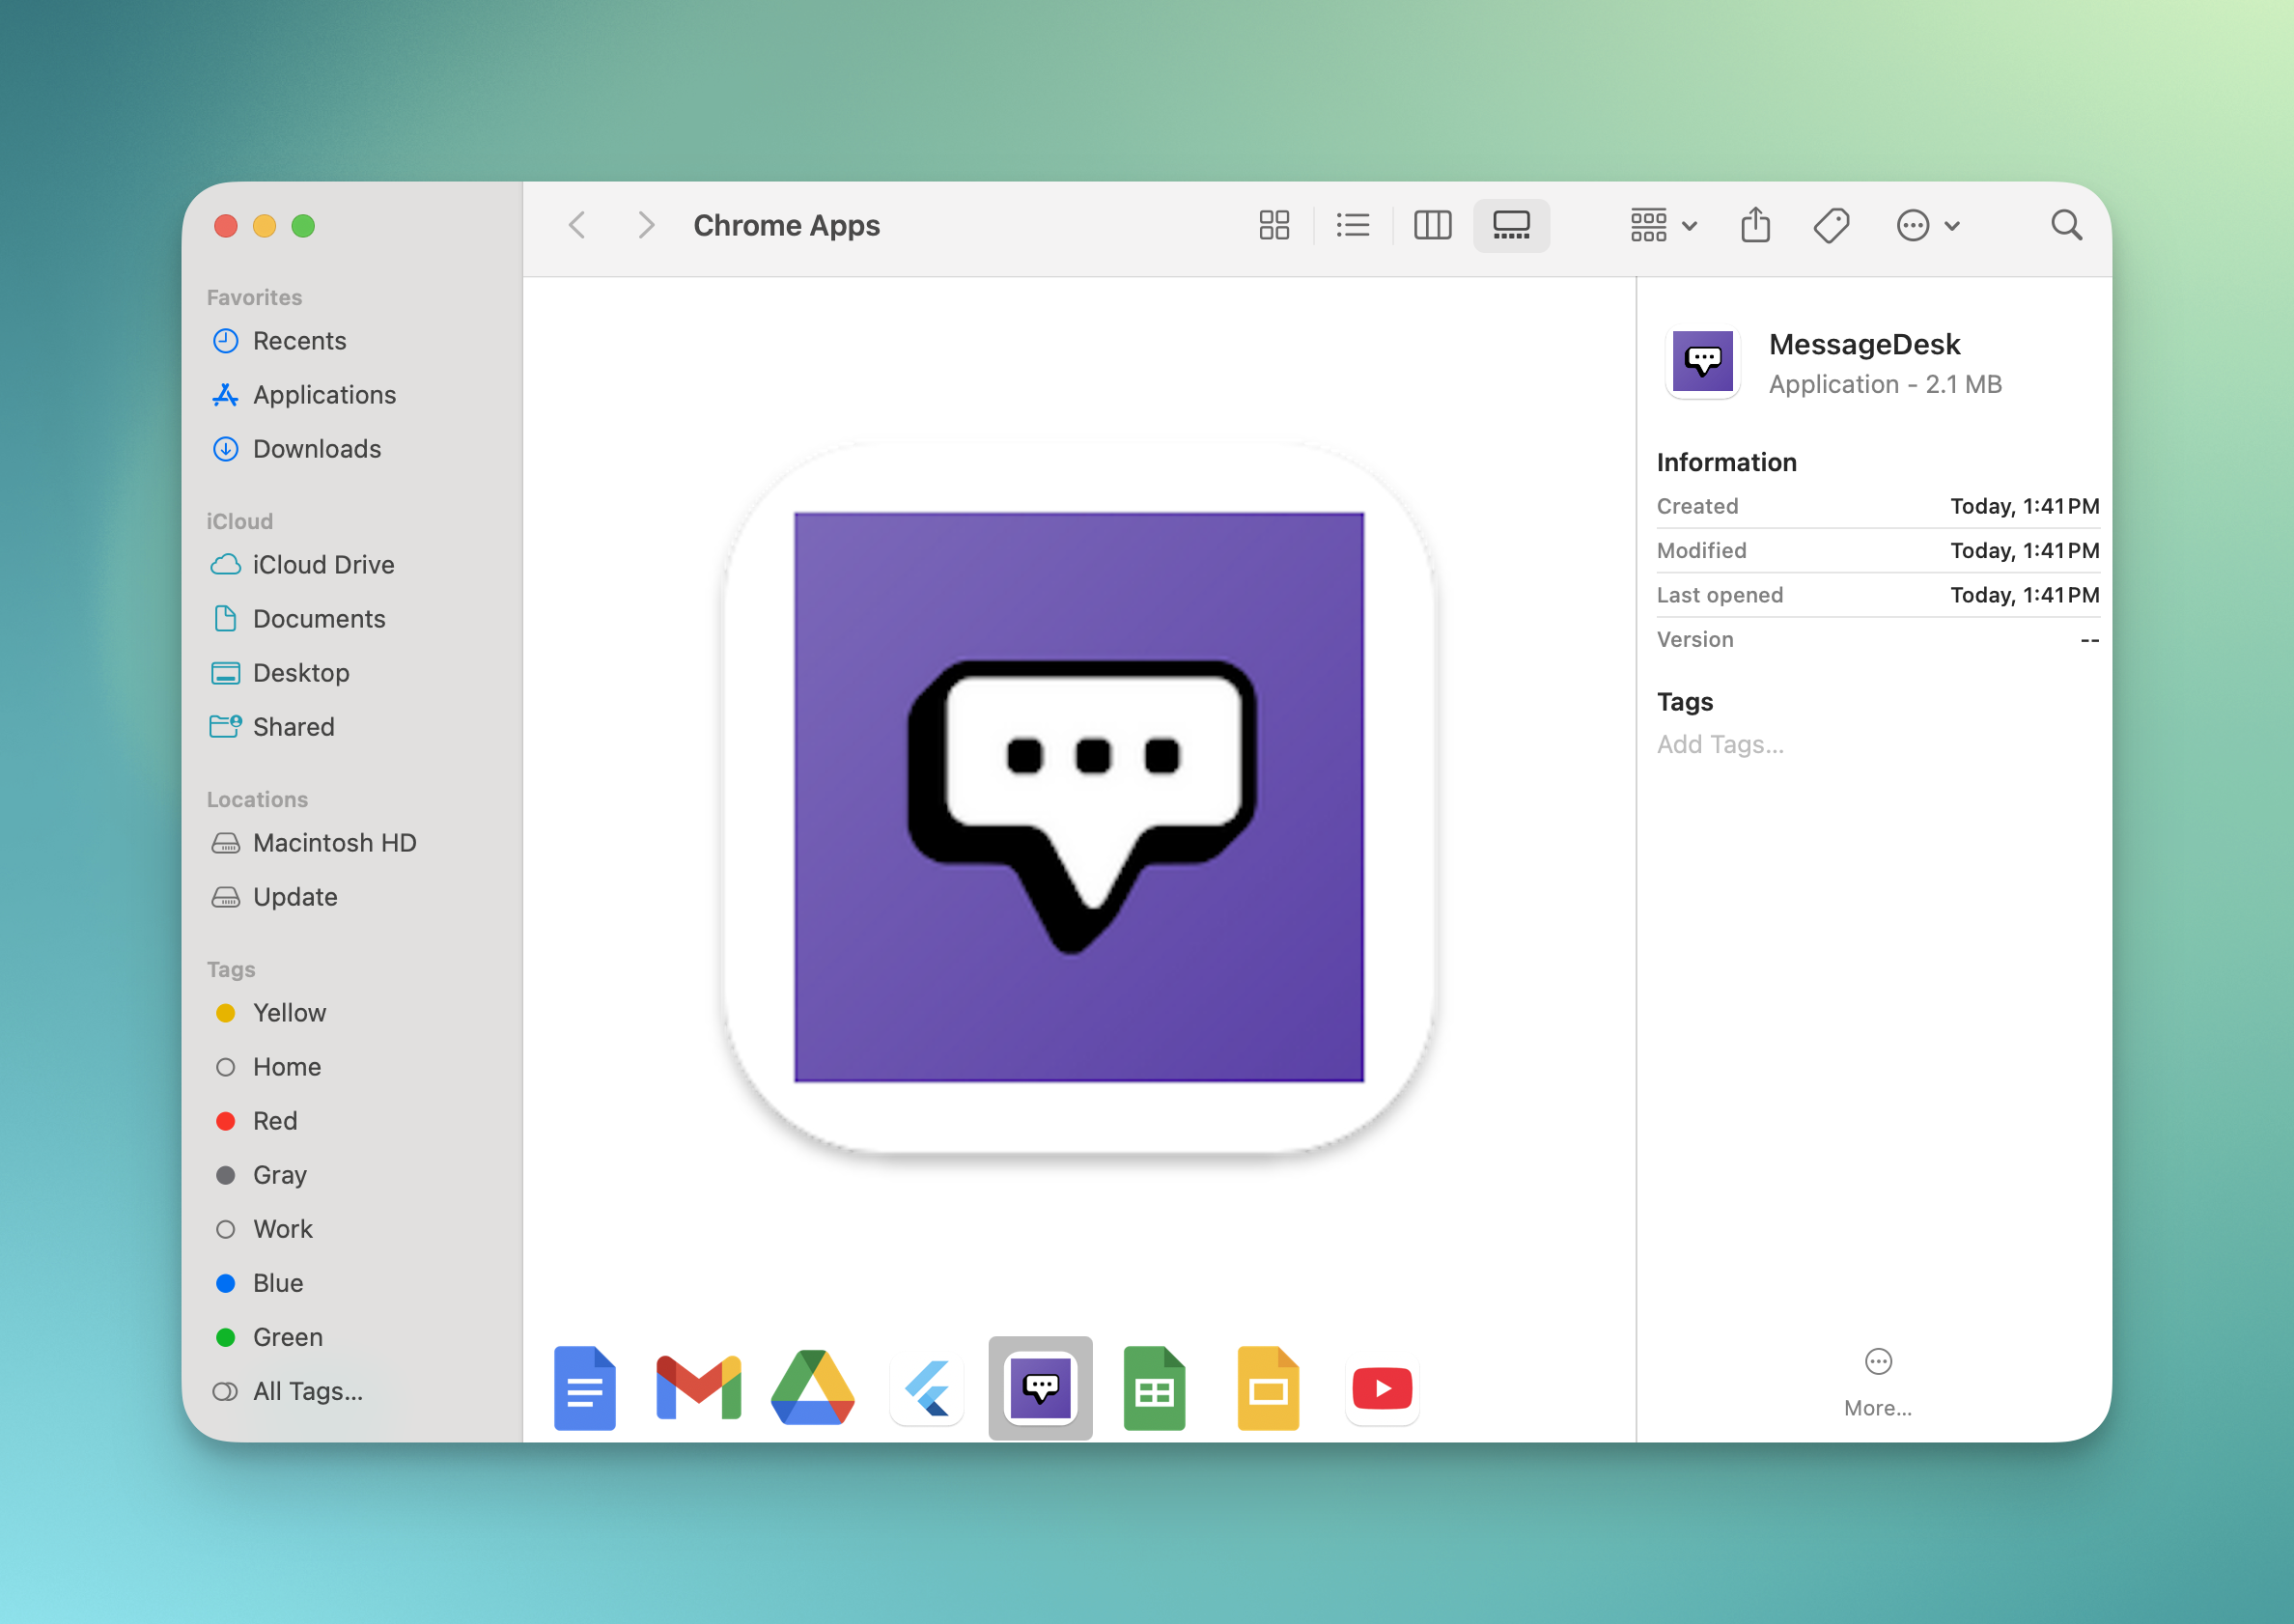Open the Applications sidebar item
Image resolution: width=2294 pixels, height=1624 pixels.
(324, 395)
